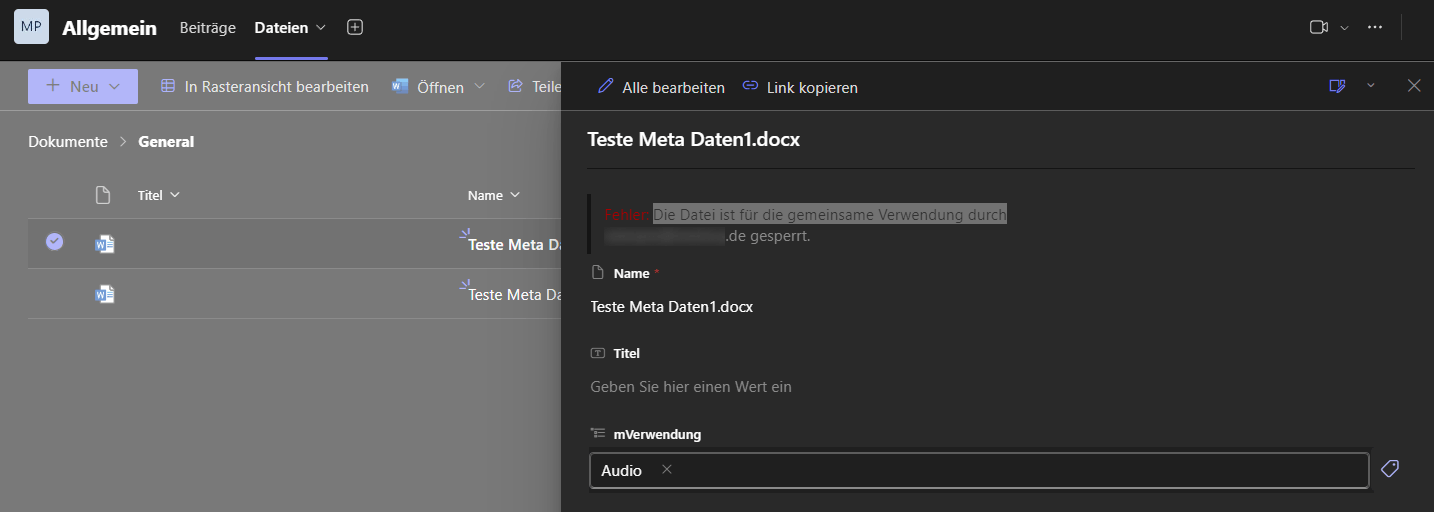1434x512 pixels.
Task: Open the meeting options chevron dropdown
Action: point(1344,28)
